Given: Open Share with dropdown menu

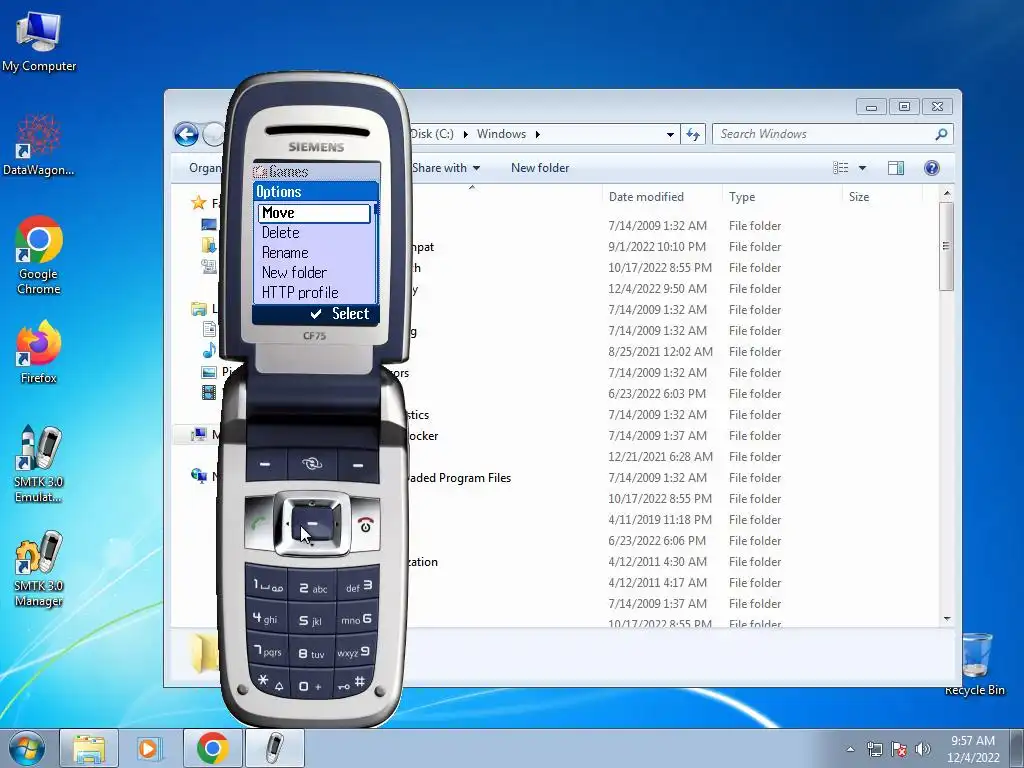Looking at the screenshot, I should (x=446, y=168).
